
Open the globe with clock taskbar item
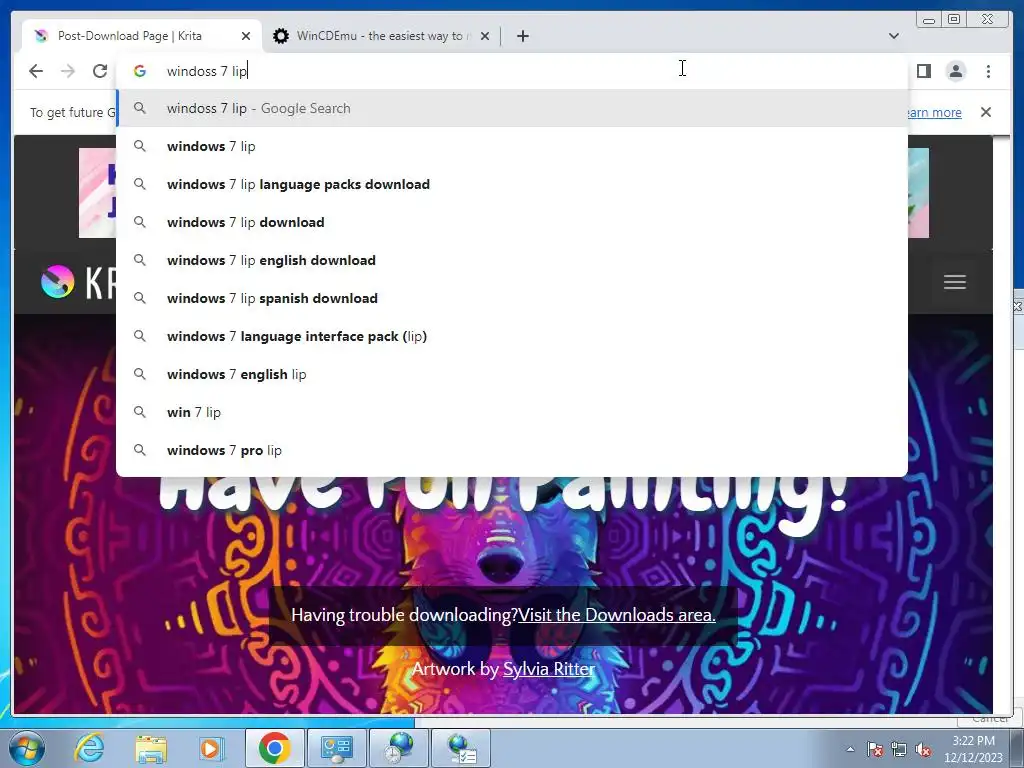pos(398,748)
